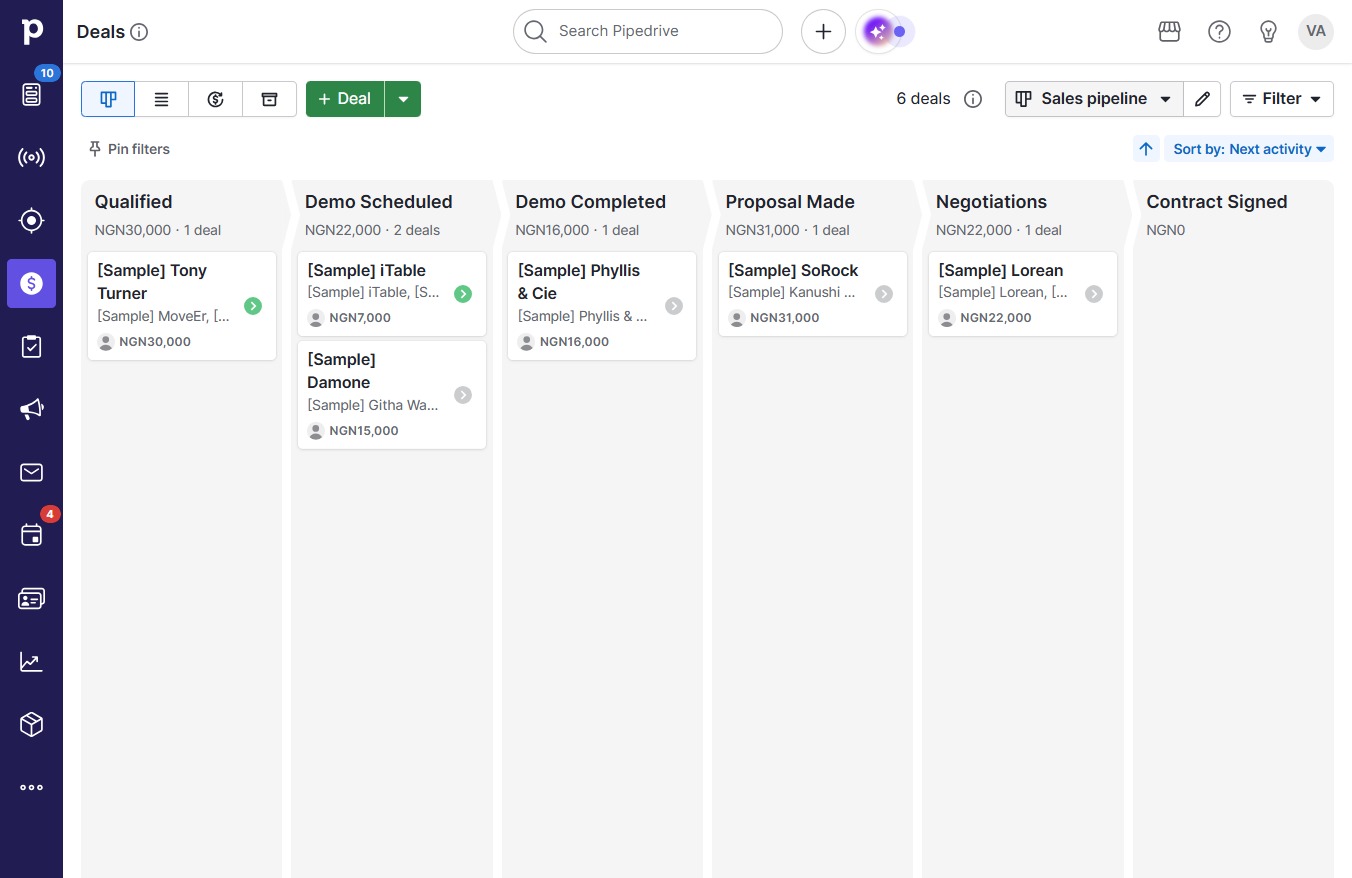Click the owner avatar on Lorean card
This screenshot has width=1352, height=878.
(x=947, y=318)
